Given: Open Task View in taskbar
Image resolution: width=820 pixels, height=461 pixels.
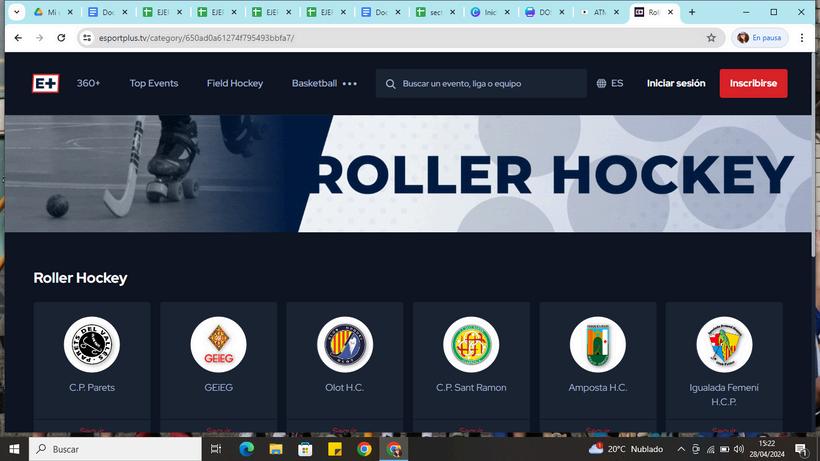Looking at the screenshot, I should 215,449.
